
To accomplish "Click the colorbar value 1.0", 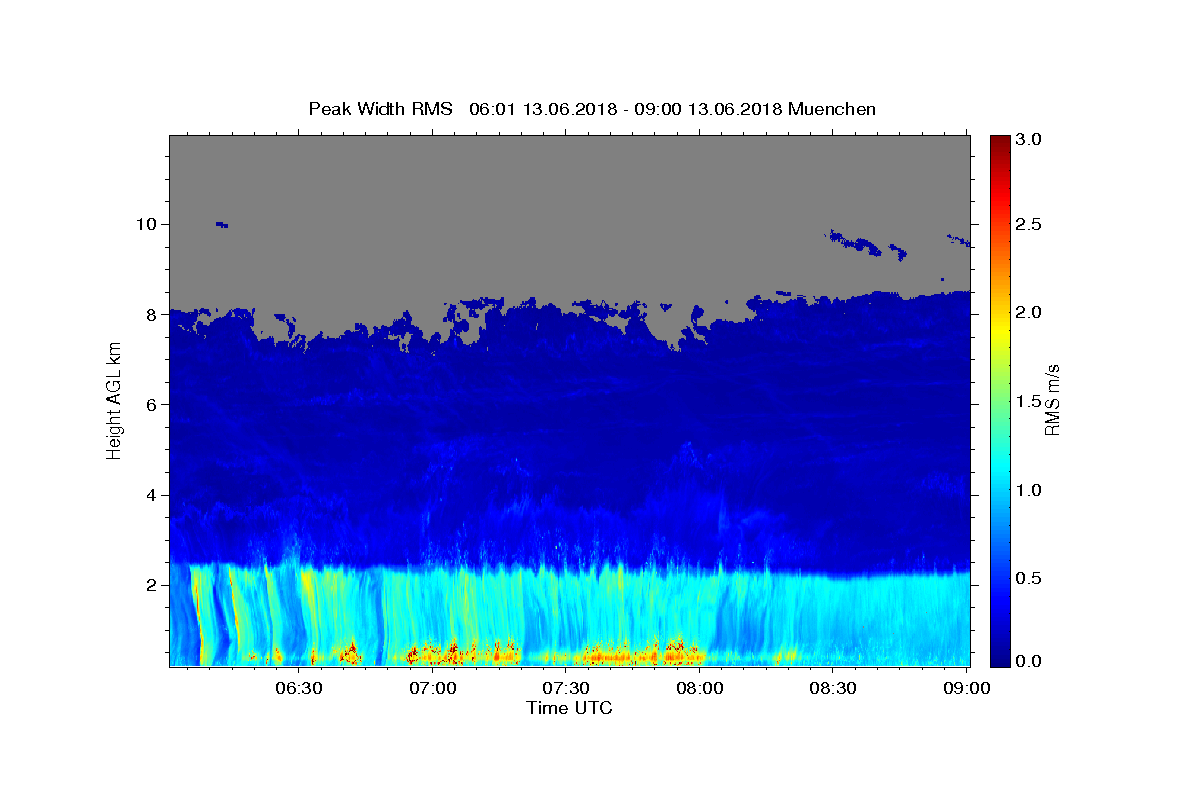I will click(x=1030, y=490).
